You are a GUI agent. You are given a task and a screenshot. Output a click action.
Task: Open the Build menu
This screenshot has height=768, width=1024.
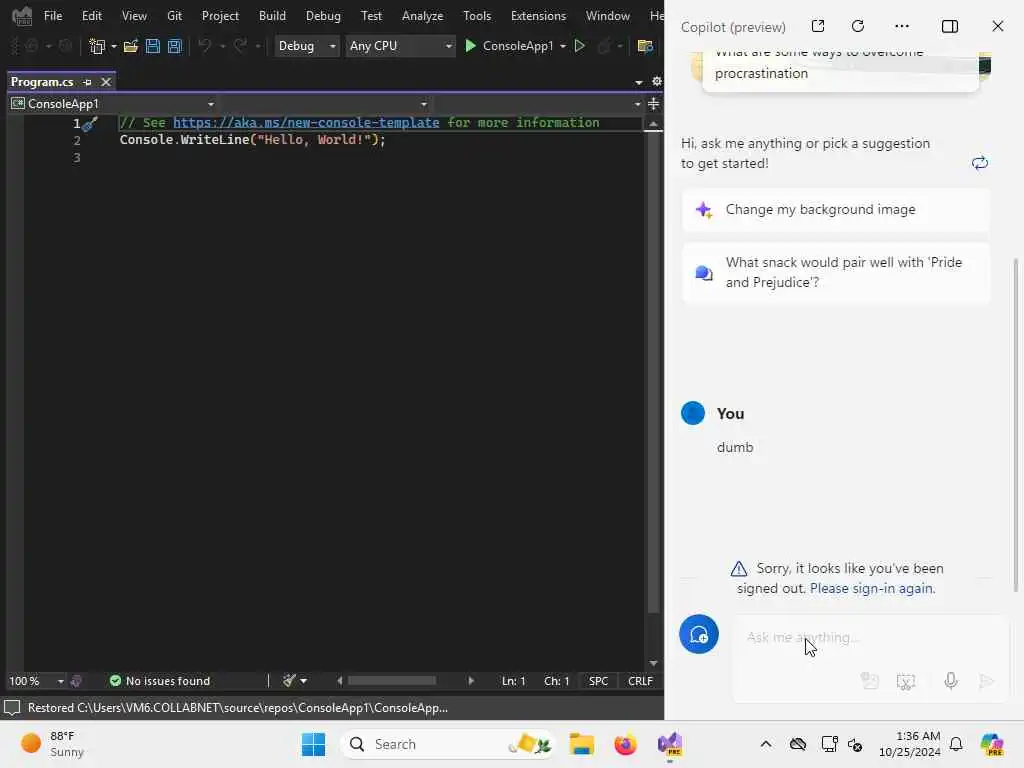coord(272,16)
